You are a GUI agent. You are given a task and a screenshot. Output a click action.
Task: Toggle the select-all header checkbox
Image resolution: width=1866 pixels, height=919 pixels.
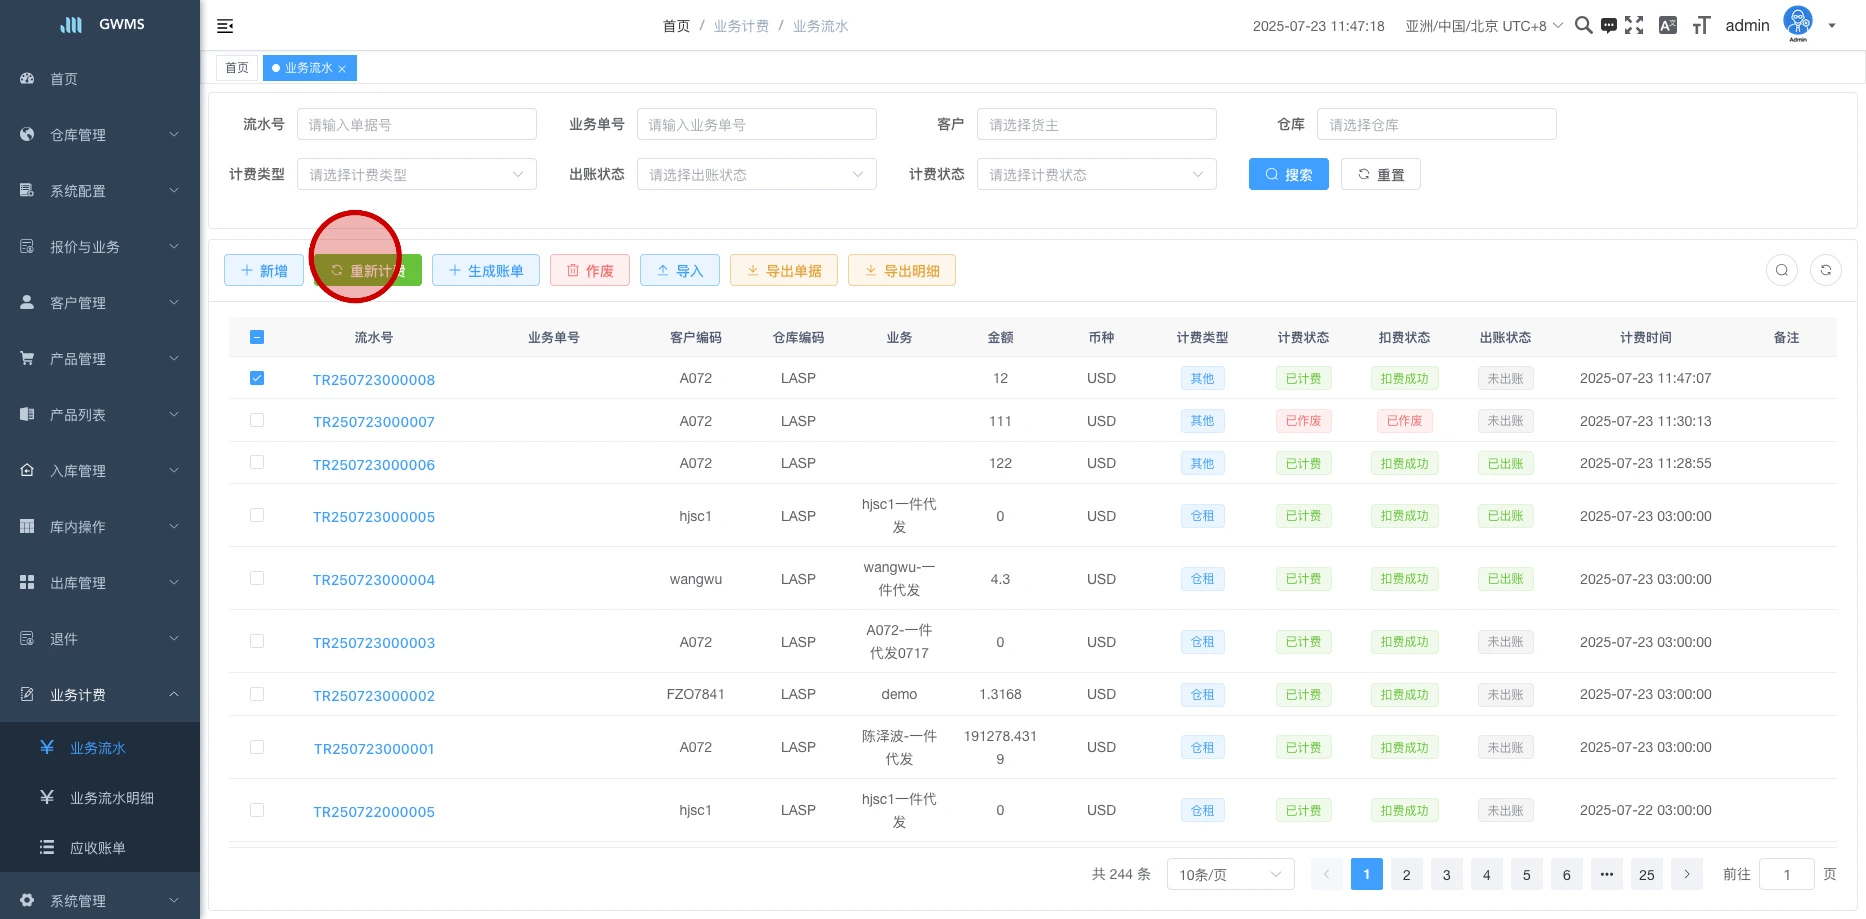257,337
